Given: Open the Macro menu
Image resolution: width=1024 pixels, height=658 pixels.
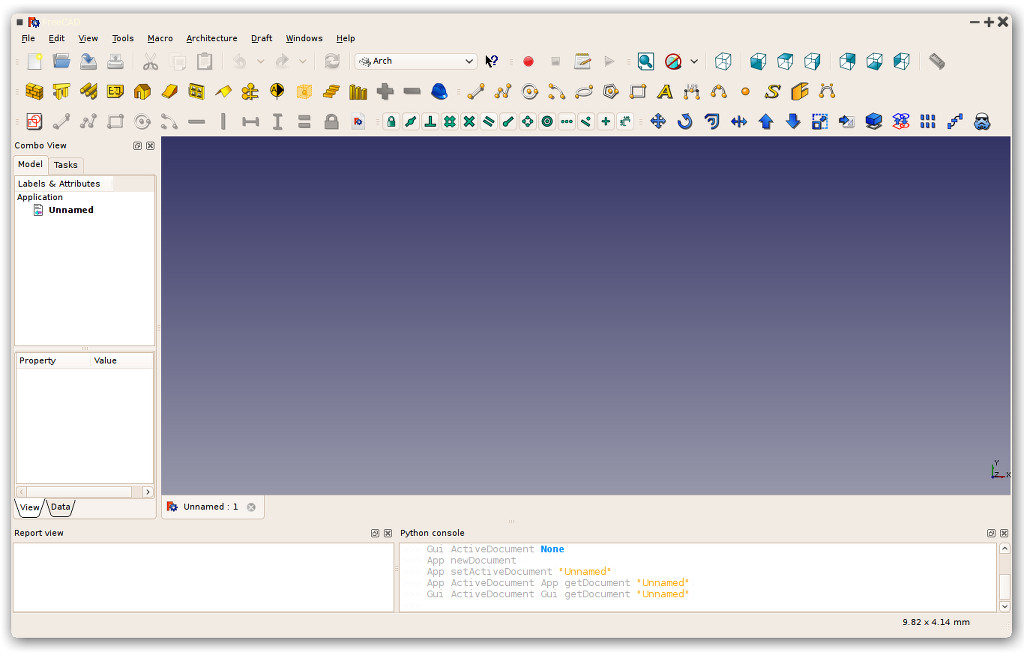Looking at the screenshot, I should coord(160,38).
